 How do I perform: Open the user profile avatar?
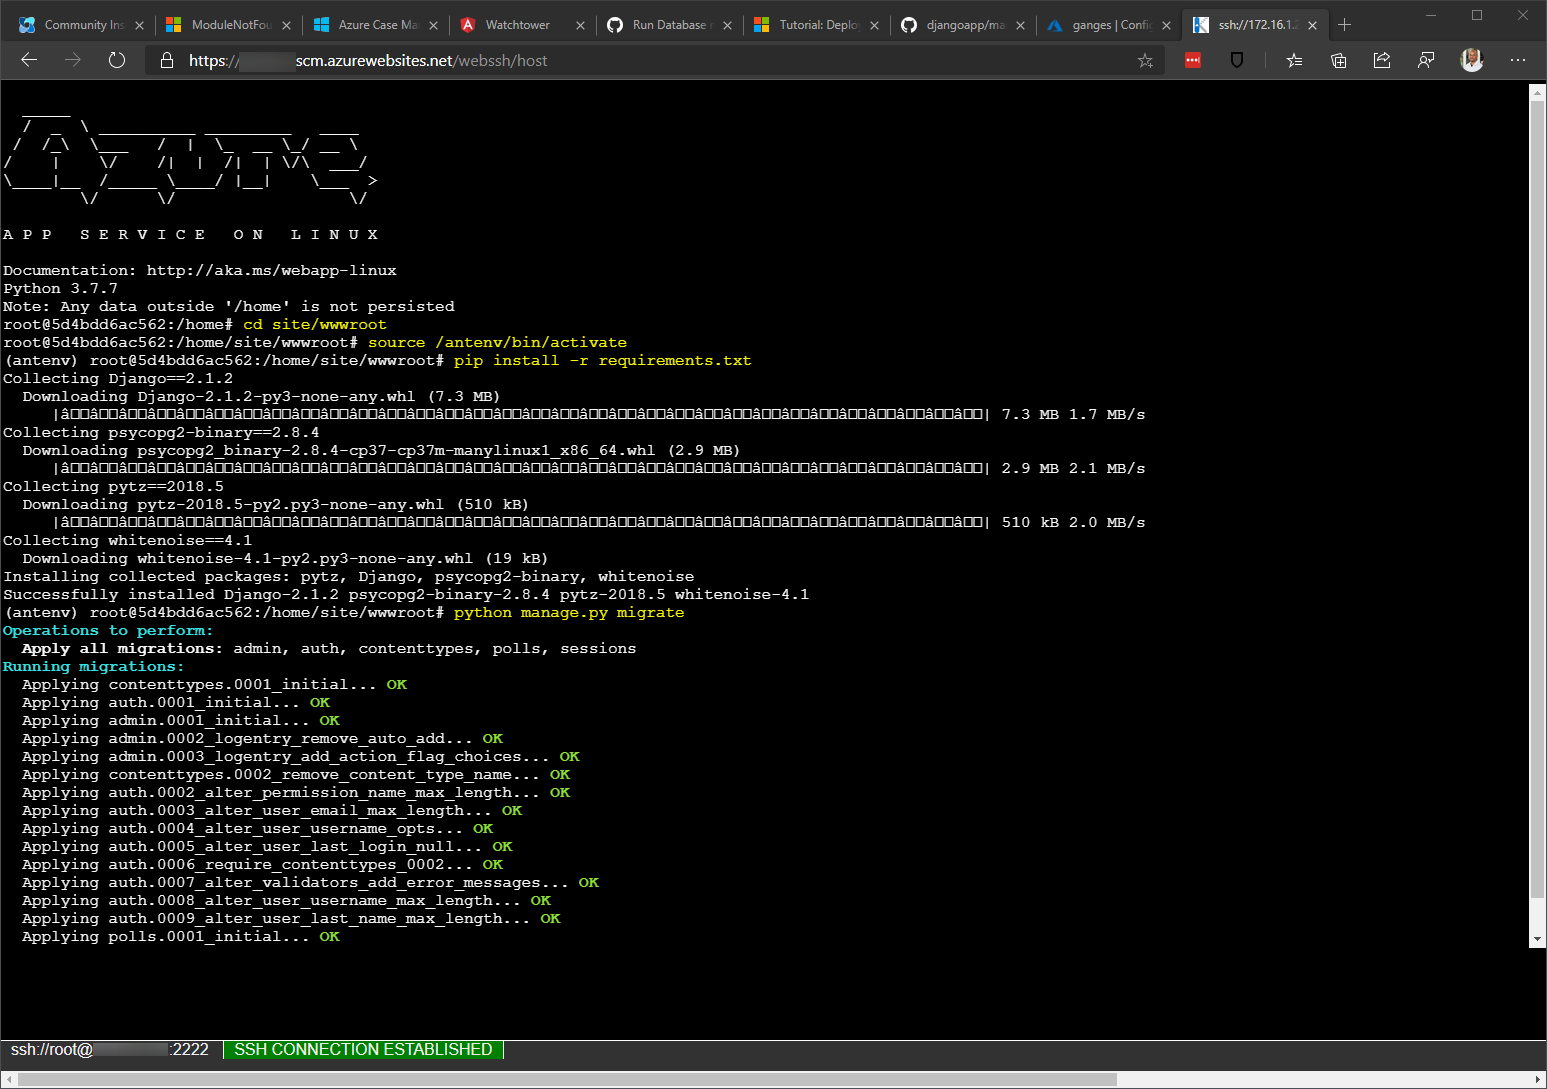pos(1472,60)
